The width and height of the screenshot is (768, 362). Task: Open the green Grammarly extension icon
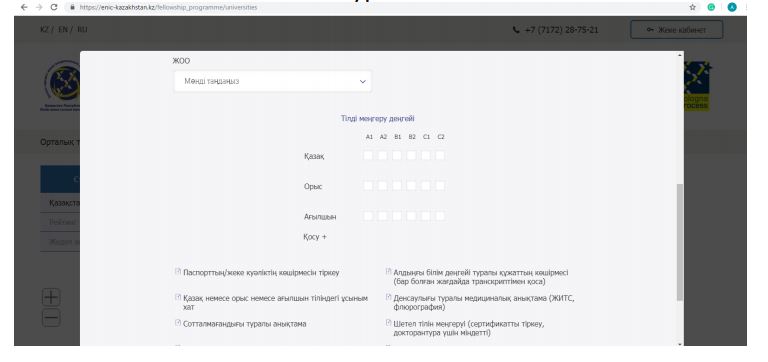point(711,7)
